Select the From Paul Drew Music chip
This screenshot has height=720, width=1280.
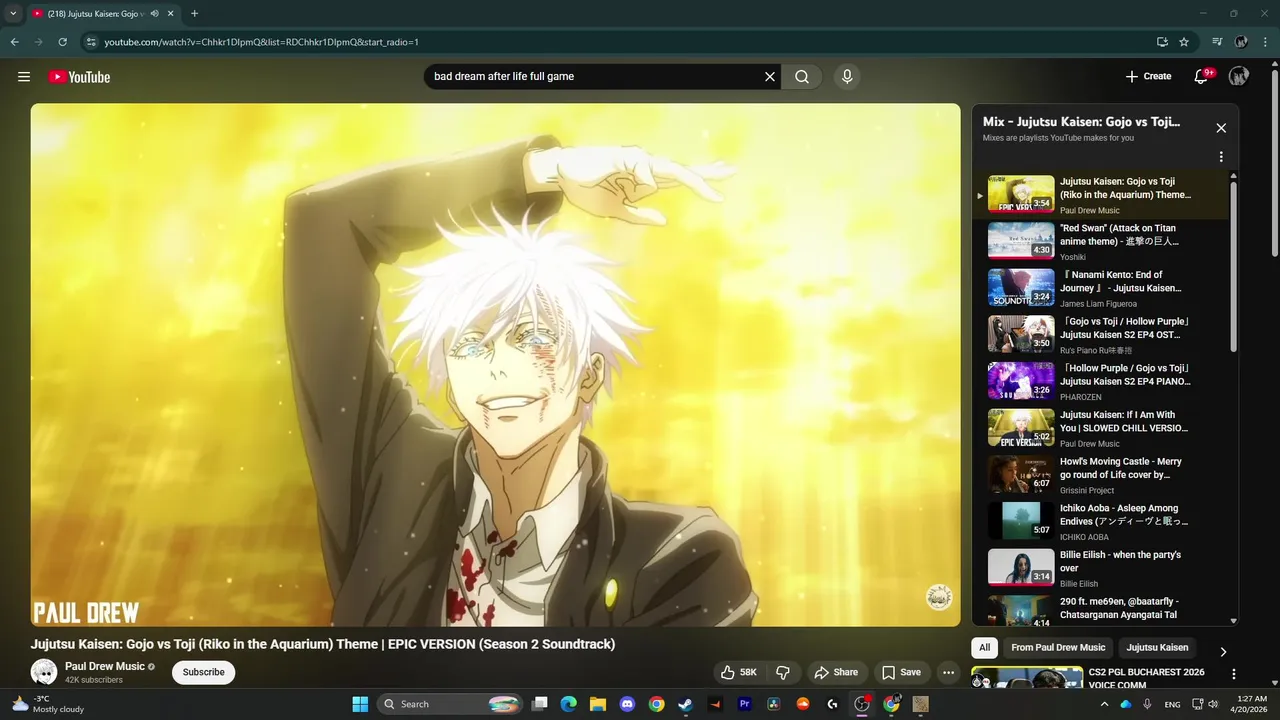(x=1058, y=648)
